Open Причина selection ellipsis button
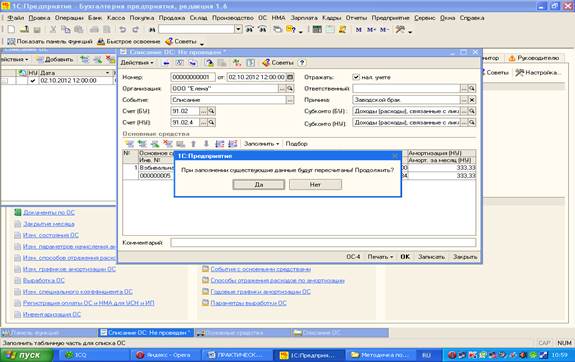 [x=464, y=100]
